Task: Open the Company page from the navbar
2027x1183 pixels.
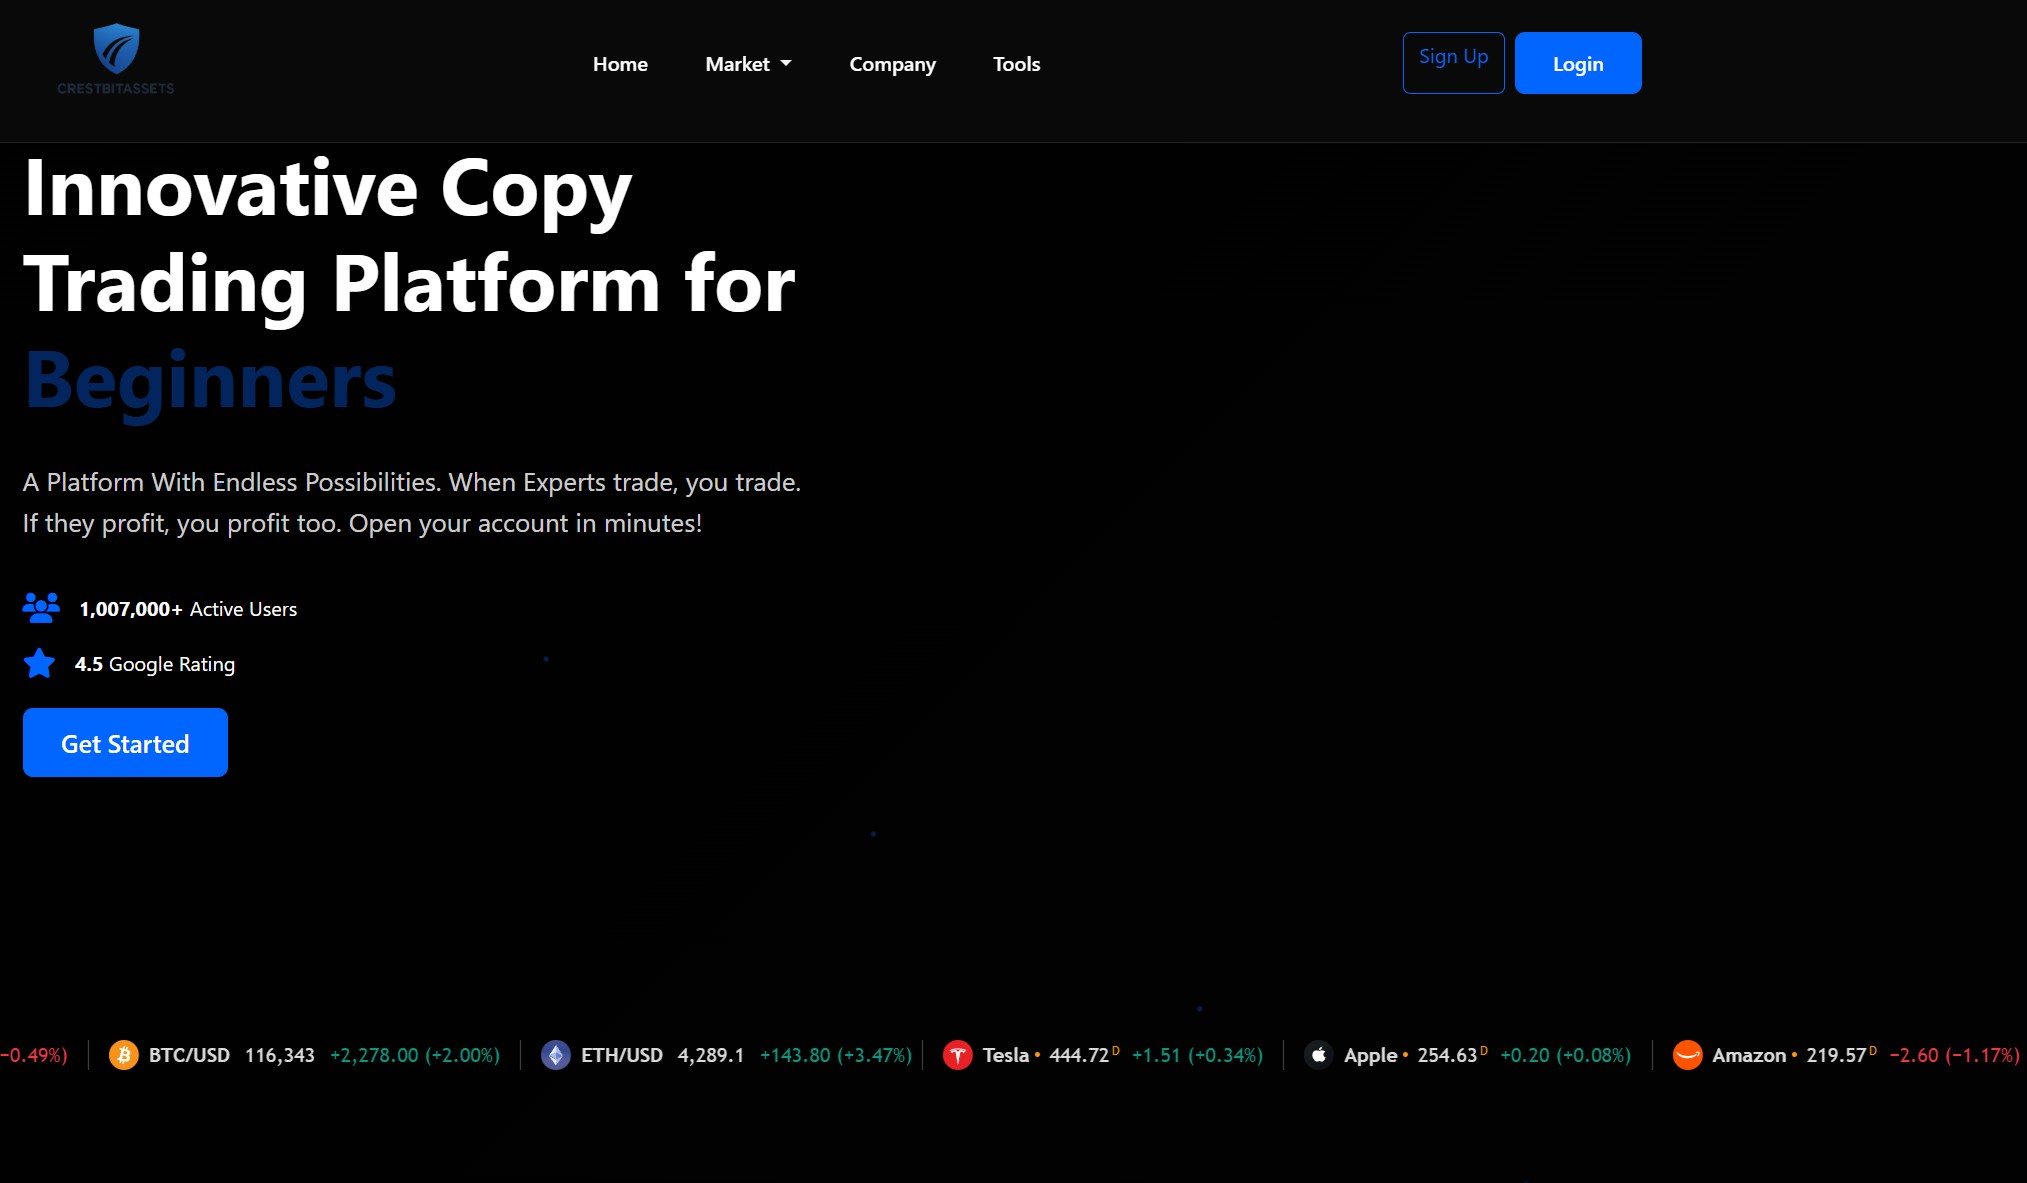Action: [892, 63]
